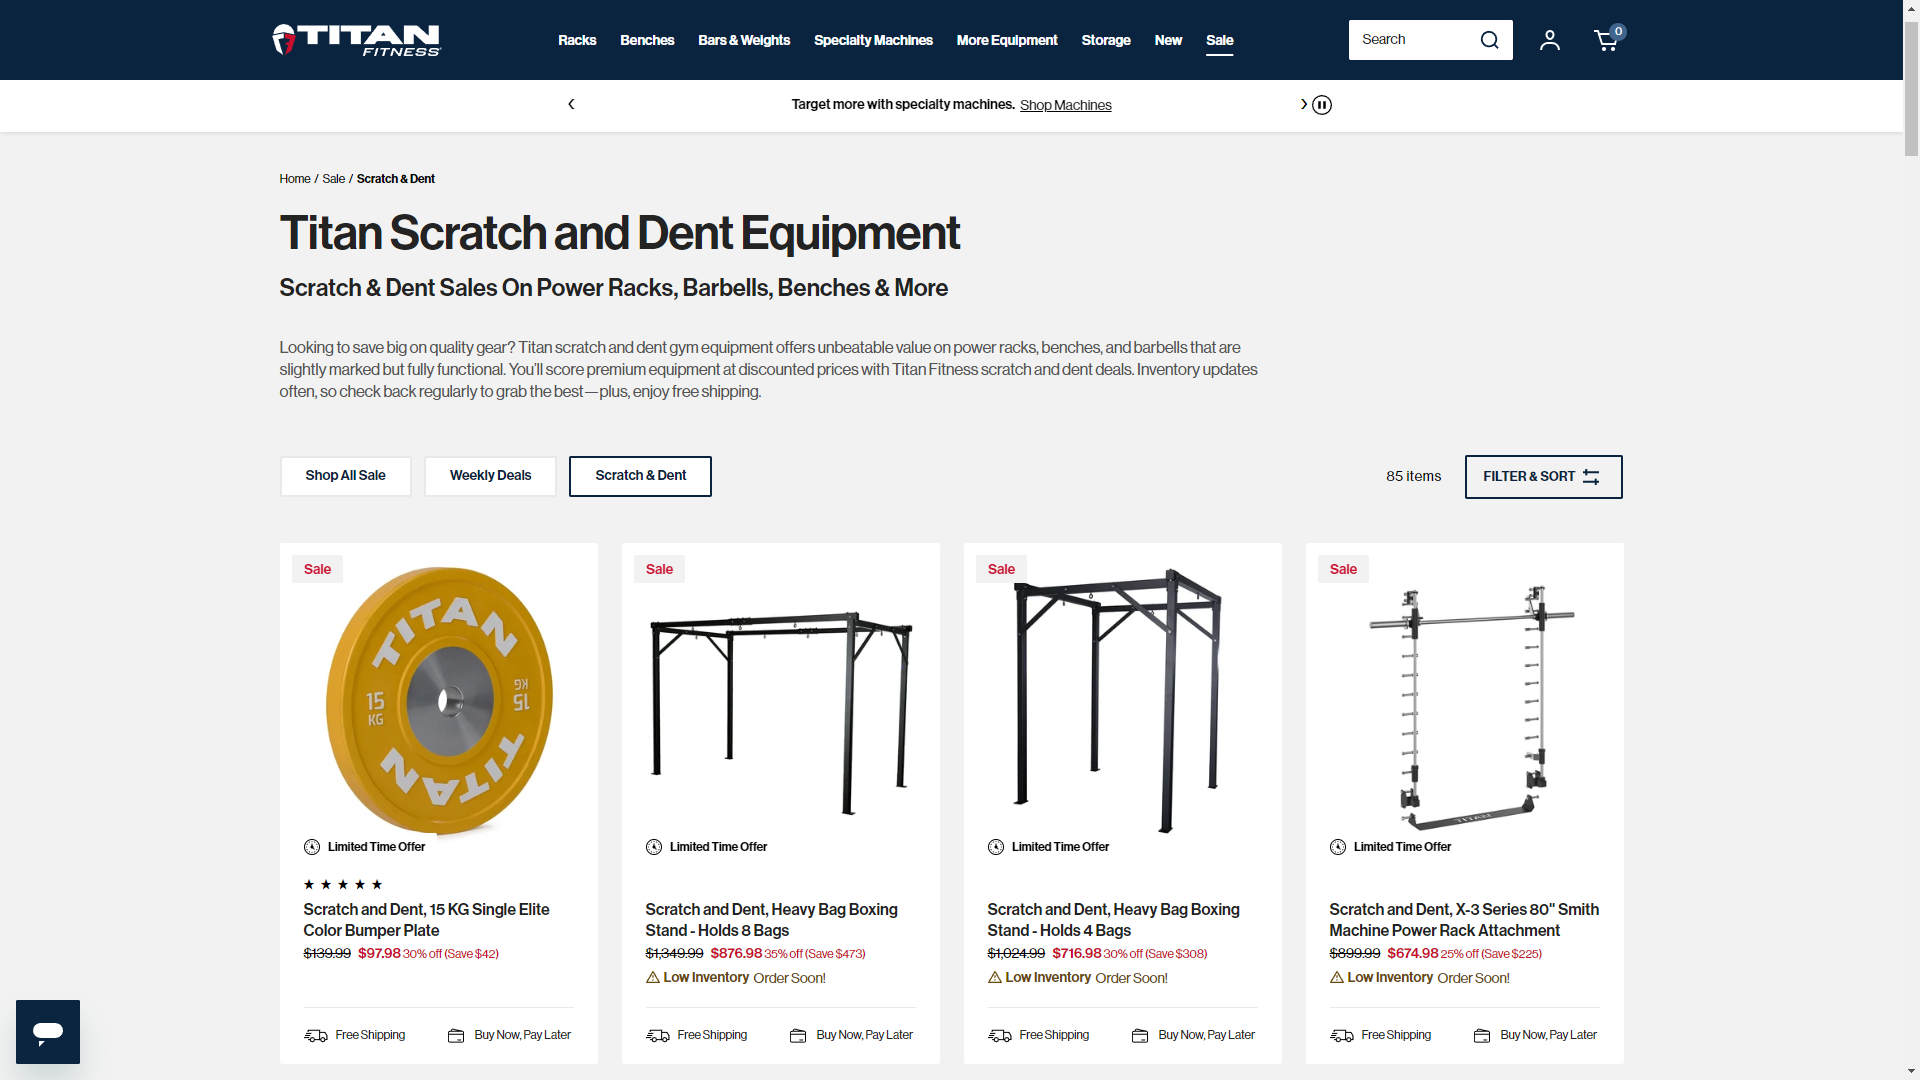Screen dimensions: 1920x1080
Task: Click the 4-bag boxing stand product image
Action: [1118, 700]
